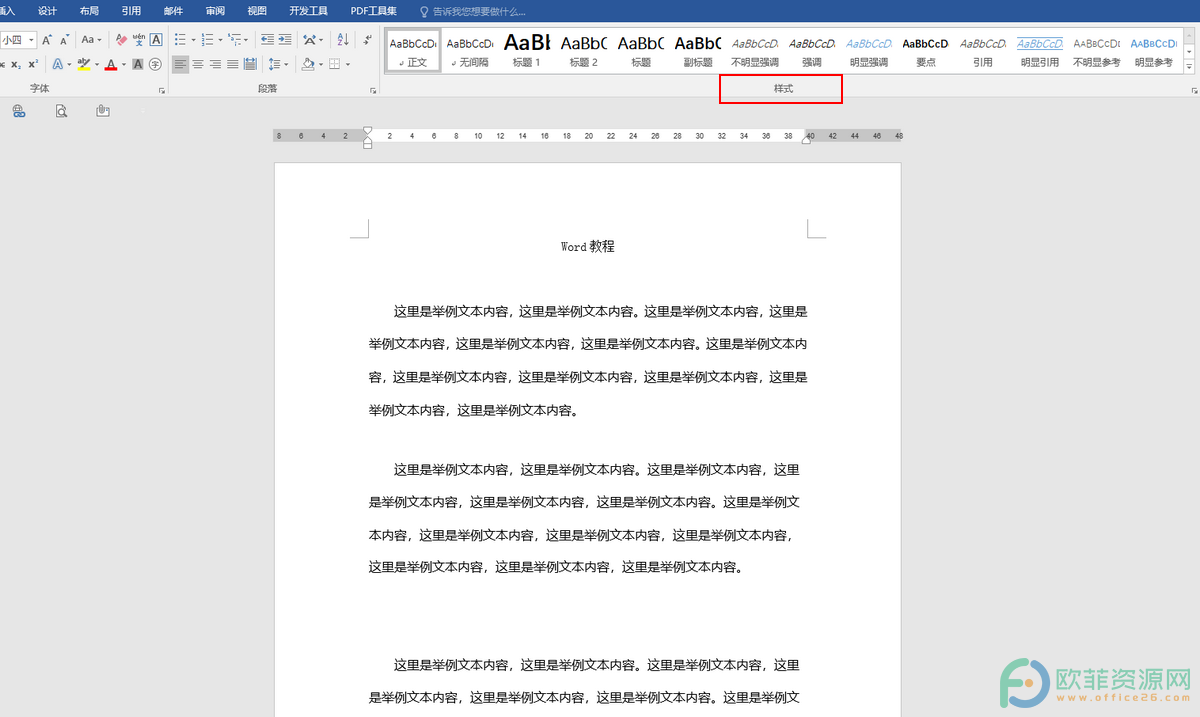Decrease the paragraph indent
This screenshot has height=717, width=1200.
(267, 40)
